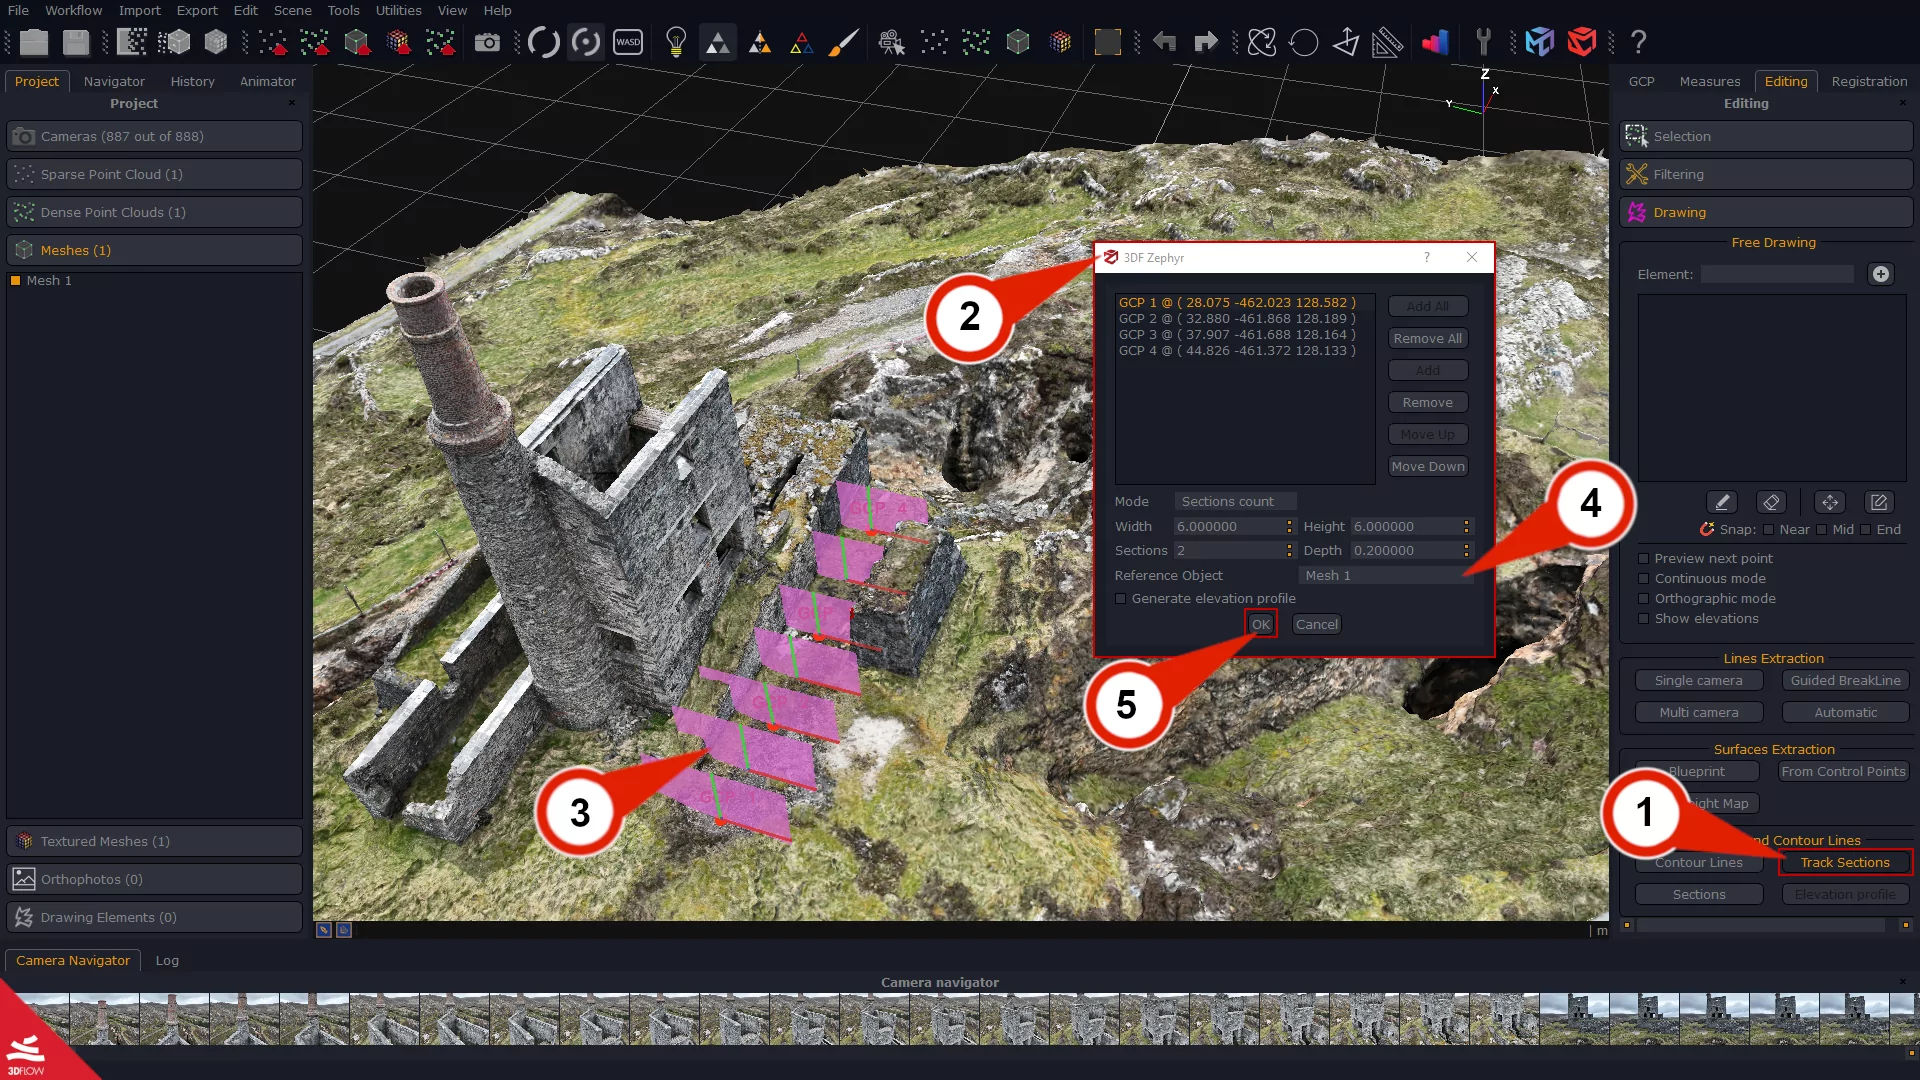The image size is (1920, 1080).
Task: Toggle the light bulb lighting icon
Action: pos(676,42)
